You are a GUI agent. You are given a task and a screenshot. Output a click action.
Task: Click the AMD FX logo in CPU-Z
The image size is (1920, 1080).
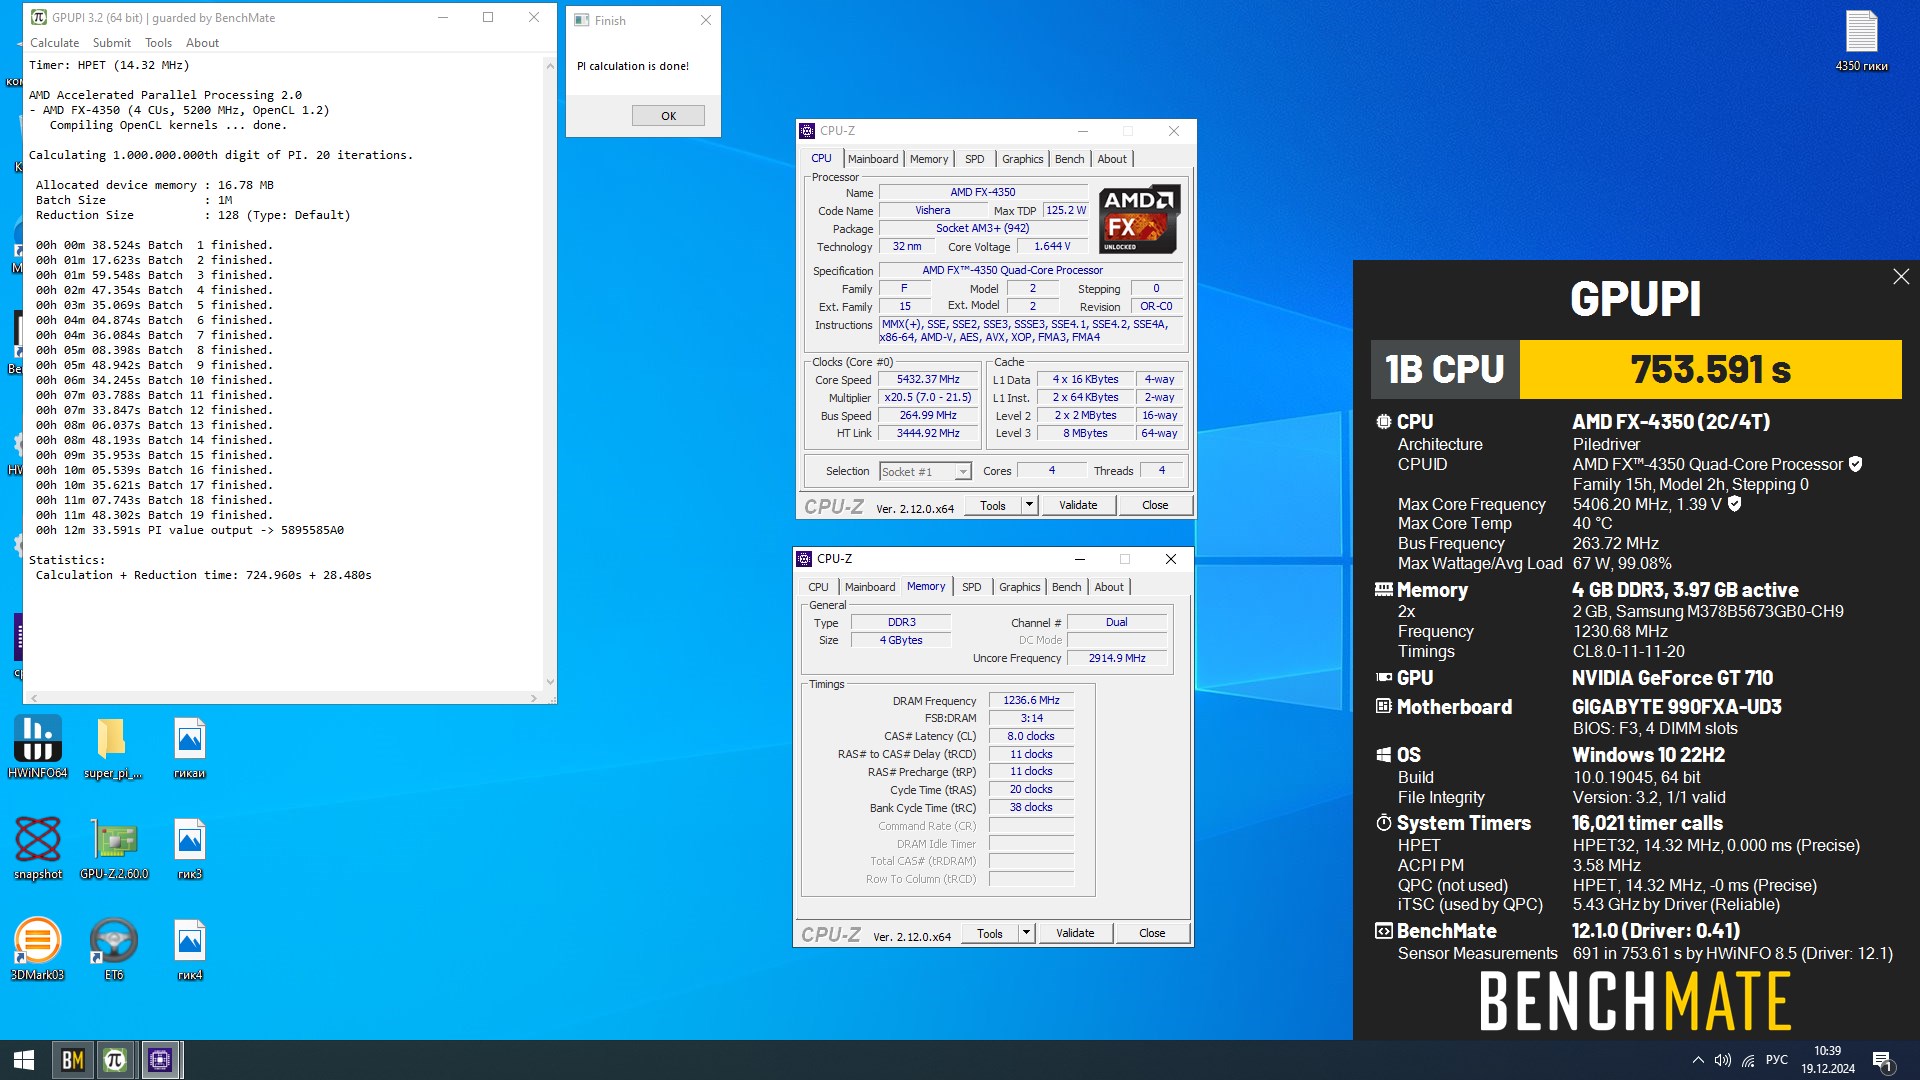click(1139, 219)
